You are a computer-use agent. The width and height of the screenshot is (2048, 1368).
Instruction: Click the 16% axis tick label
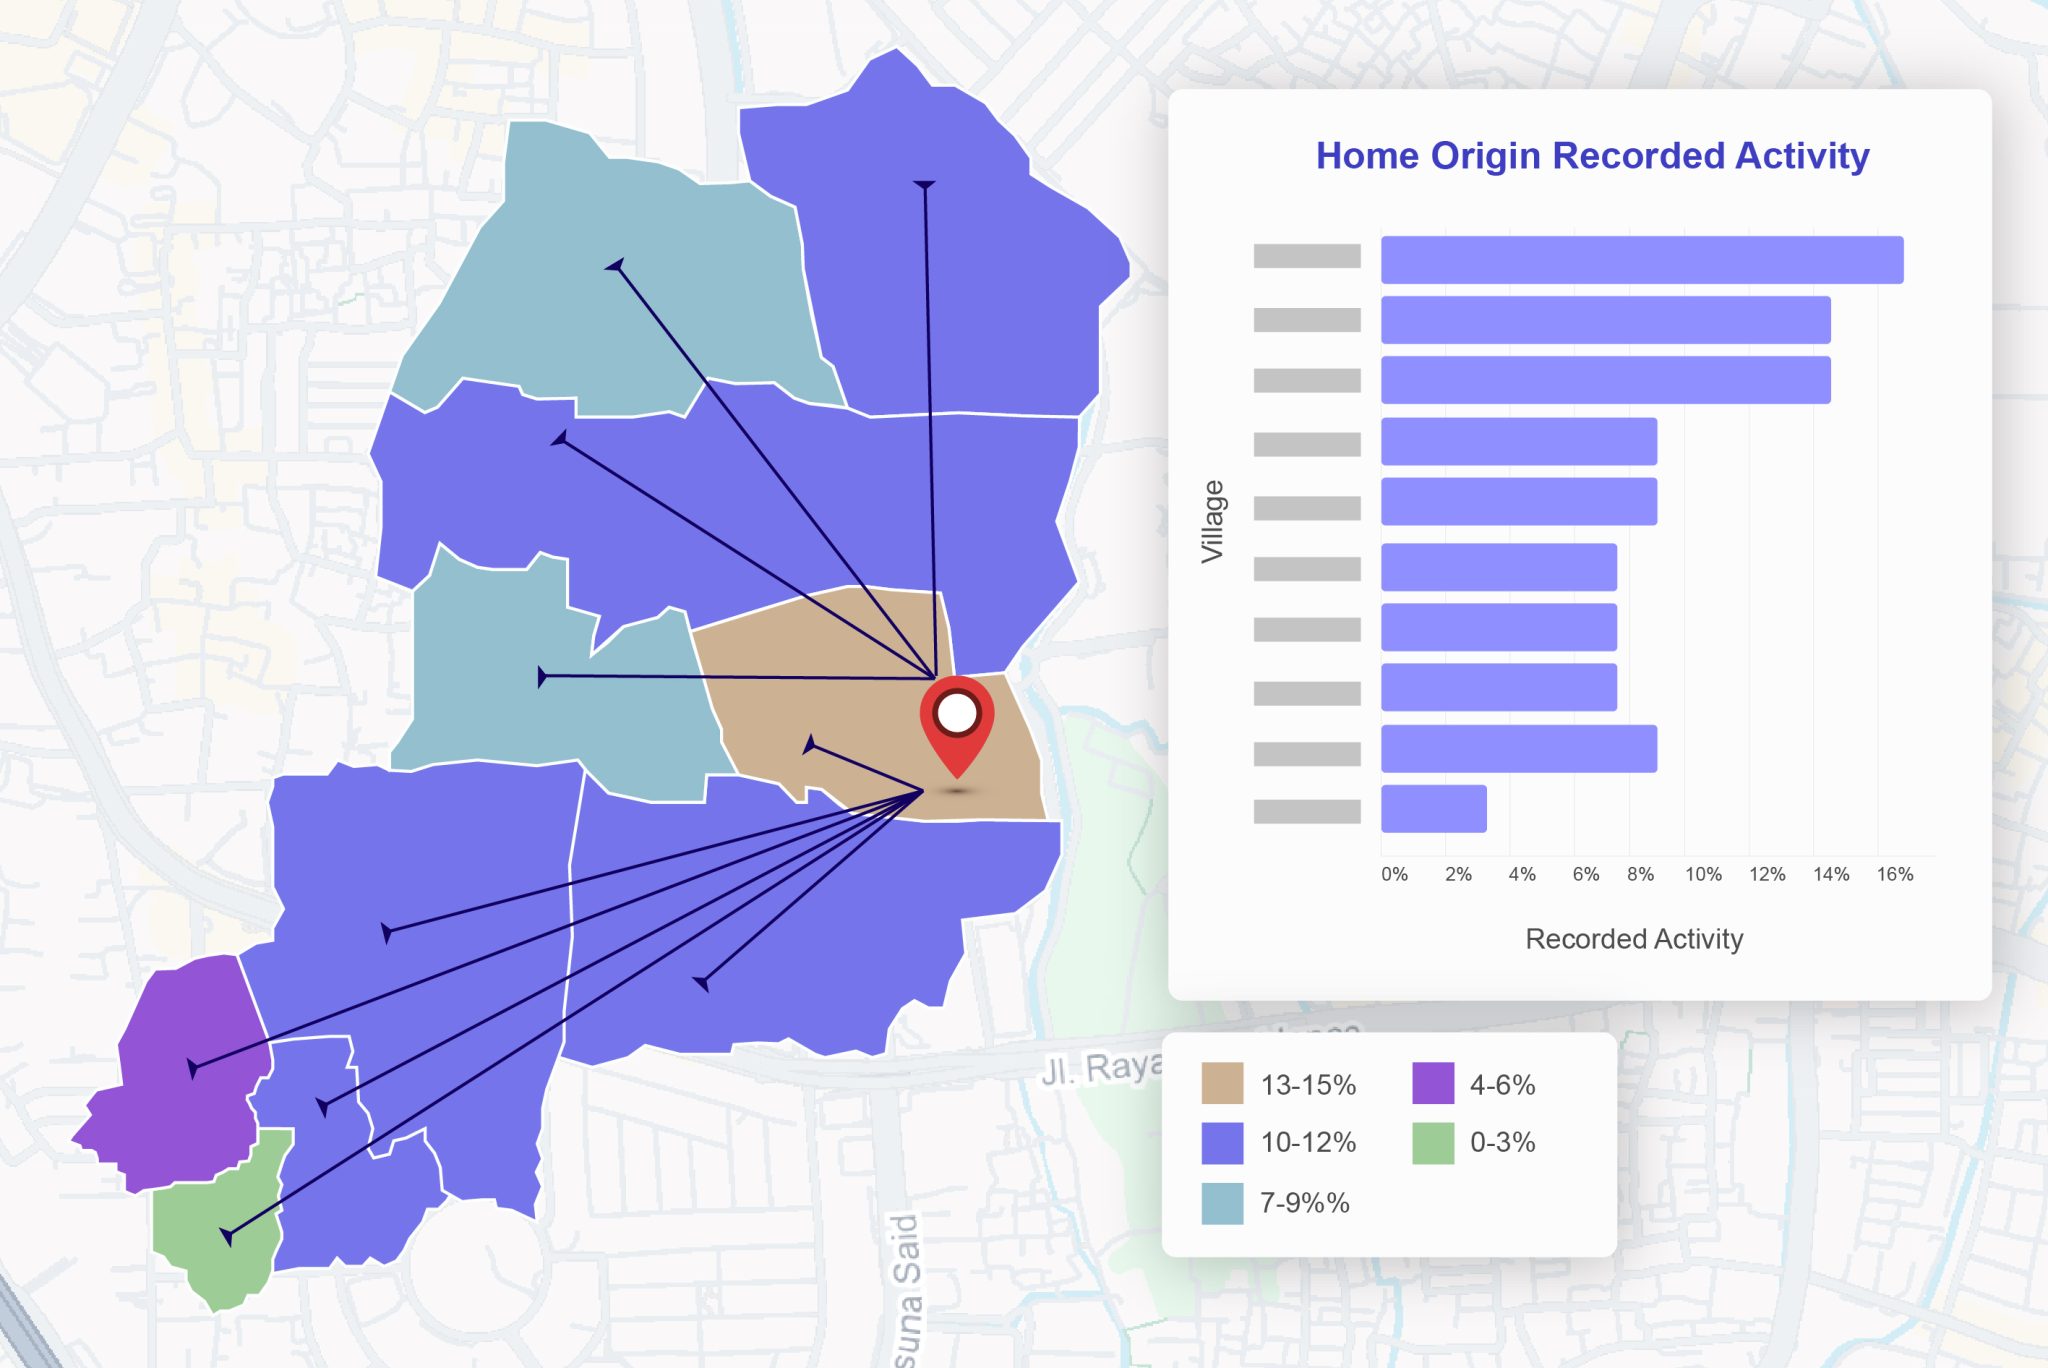(1895, 874)
